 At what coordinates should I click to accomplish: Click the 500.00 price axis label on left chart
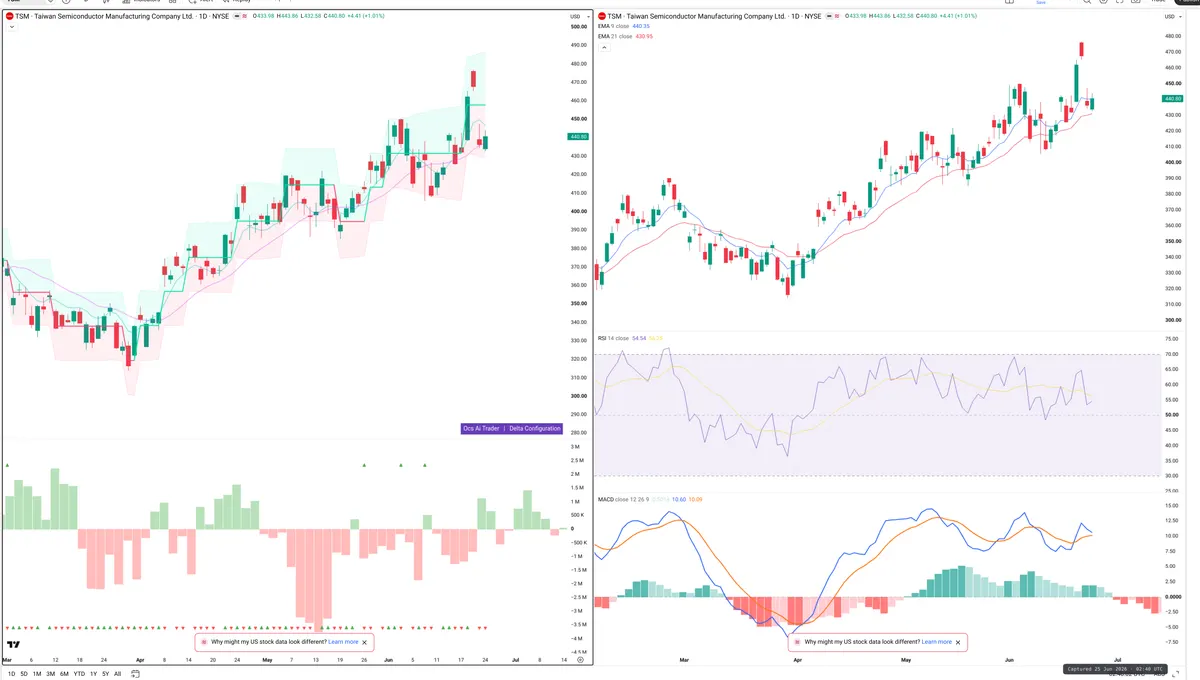coord(578,27)
